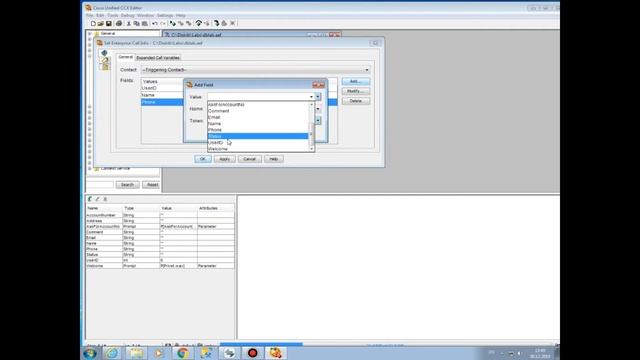Click the Copy toolbar icon
The width and height of the screenshot is (640, 360).
tap(137, 24)
